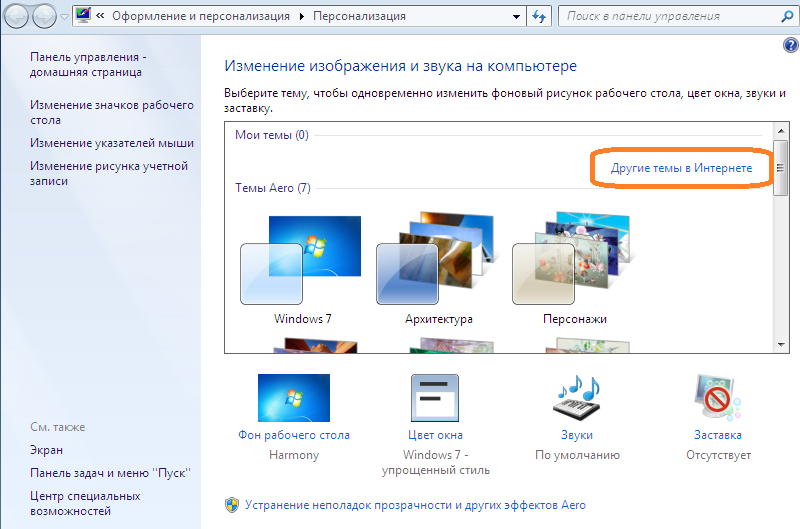Viewport: 800px width, 529px height.
Task: Click the theme list scrollbar thumb
Action: coord(781,167)
